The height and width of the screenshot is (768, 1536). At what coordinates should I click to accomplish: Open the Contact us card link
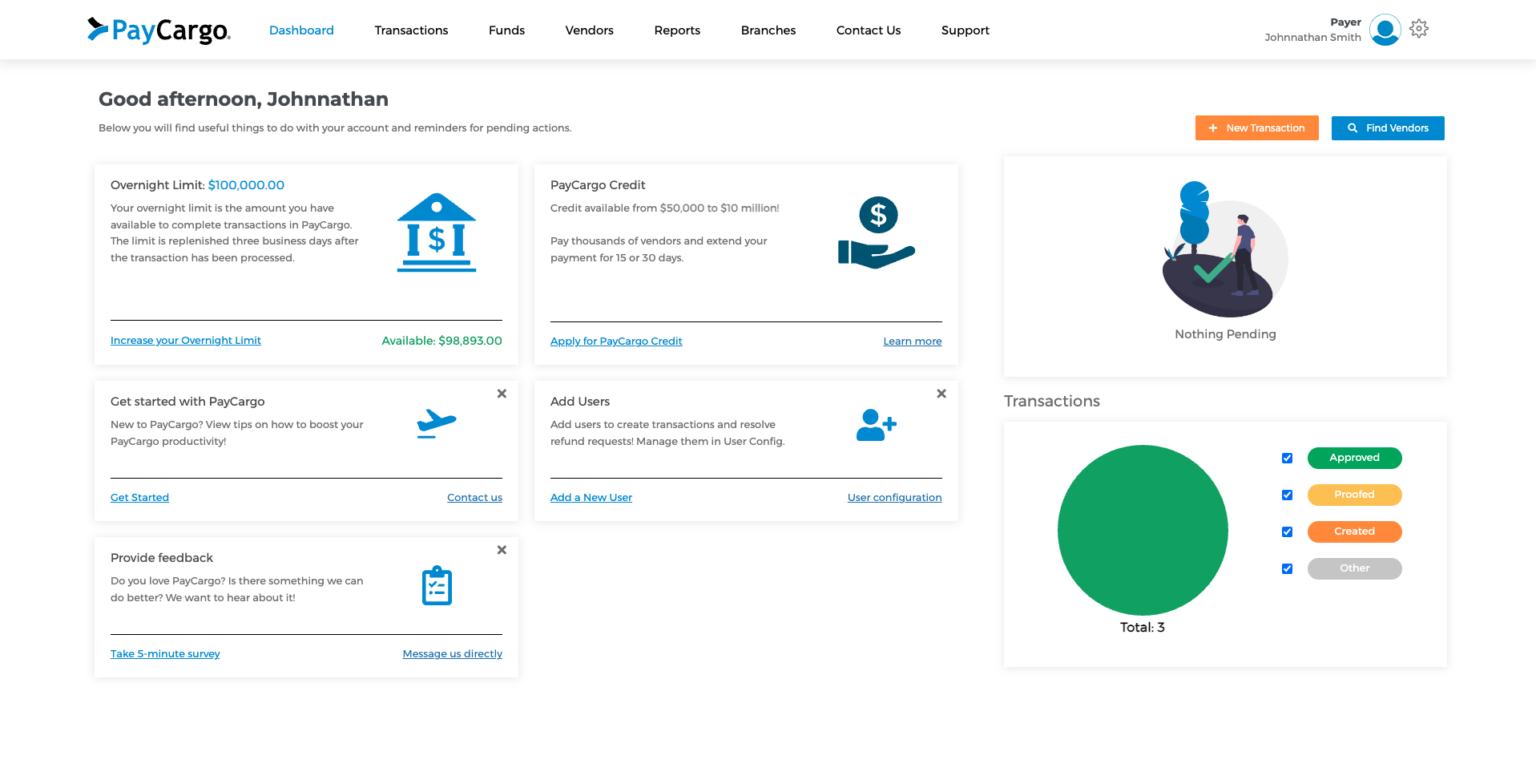coord(475,497)
